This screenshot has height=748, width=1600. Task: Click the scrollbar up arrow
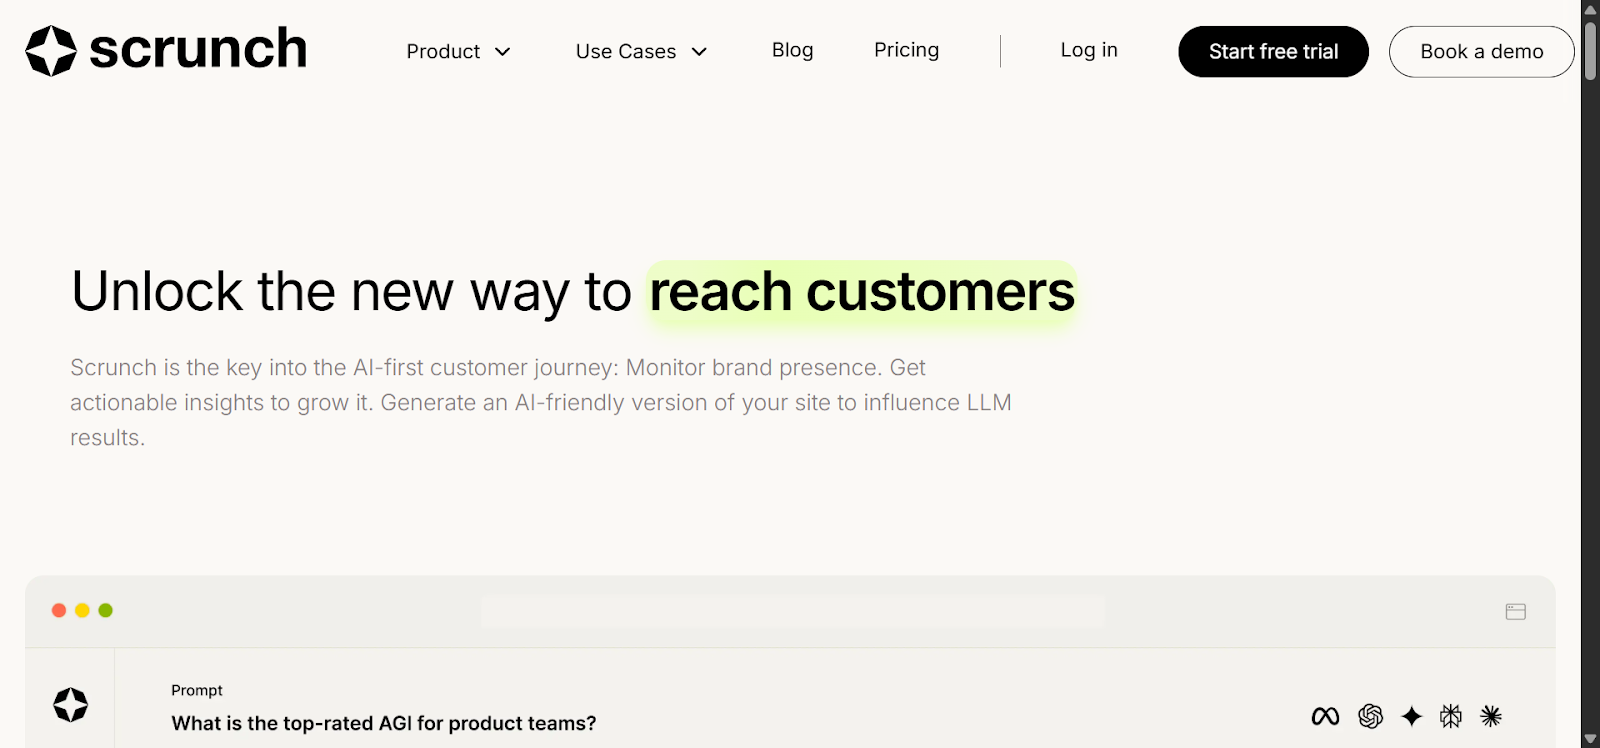[x=1589, y=8]
